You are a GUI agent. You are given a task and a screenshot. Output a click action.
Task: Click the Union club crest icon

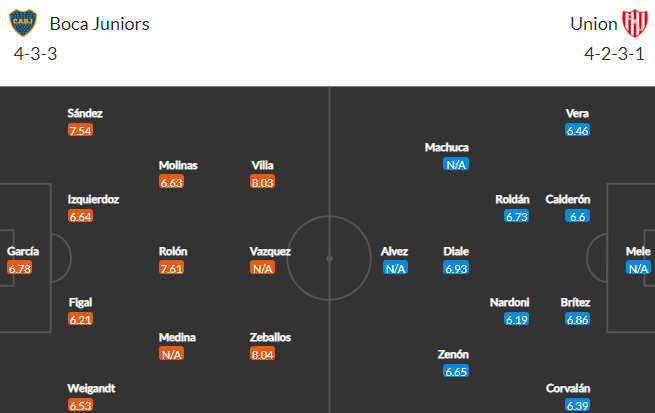tap(635, 23)
